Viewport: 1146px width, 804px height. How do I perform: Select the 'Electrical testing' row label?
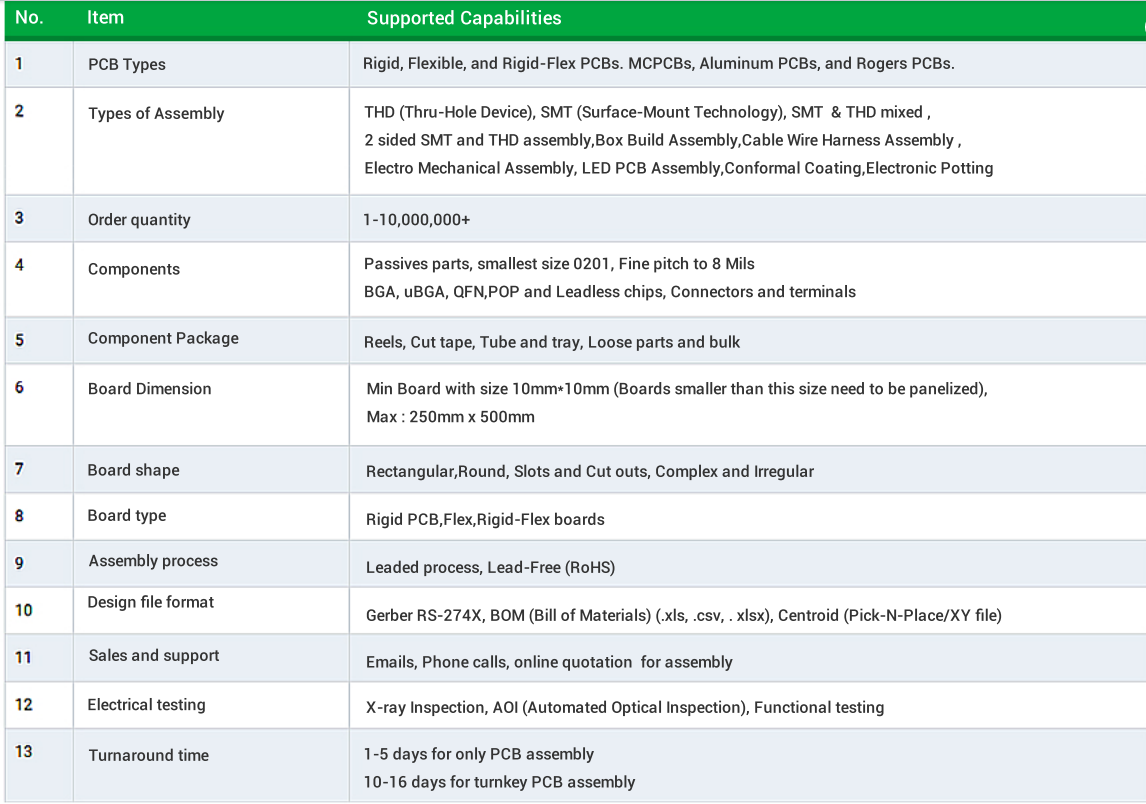[146, 705]
